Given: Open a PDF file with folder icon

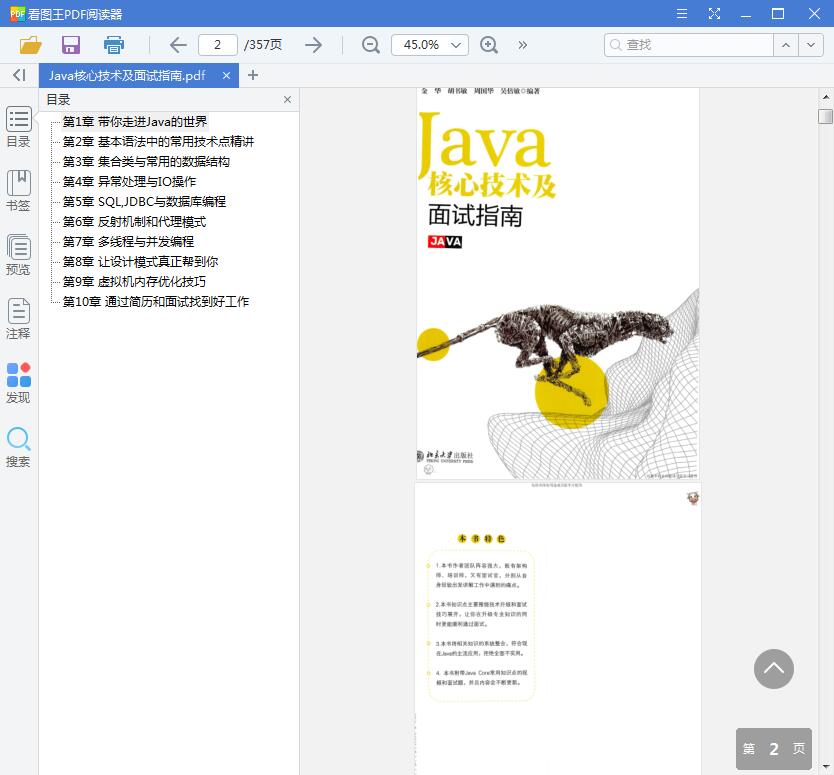Looking at the screenshot, I should pos(30,45).
